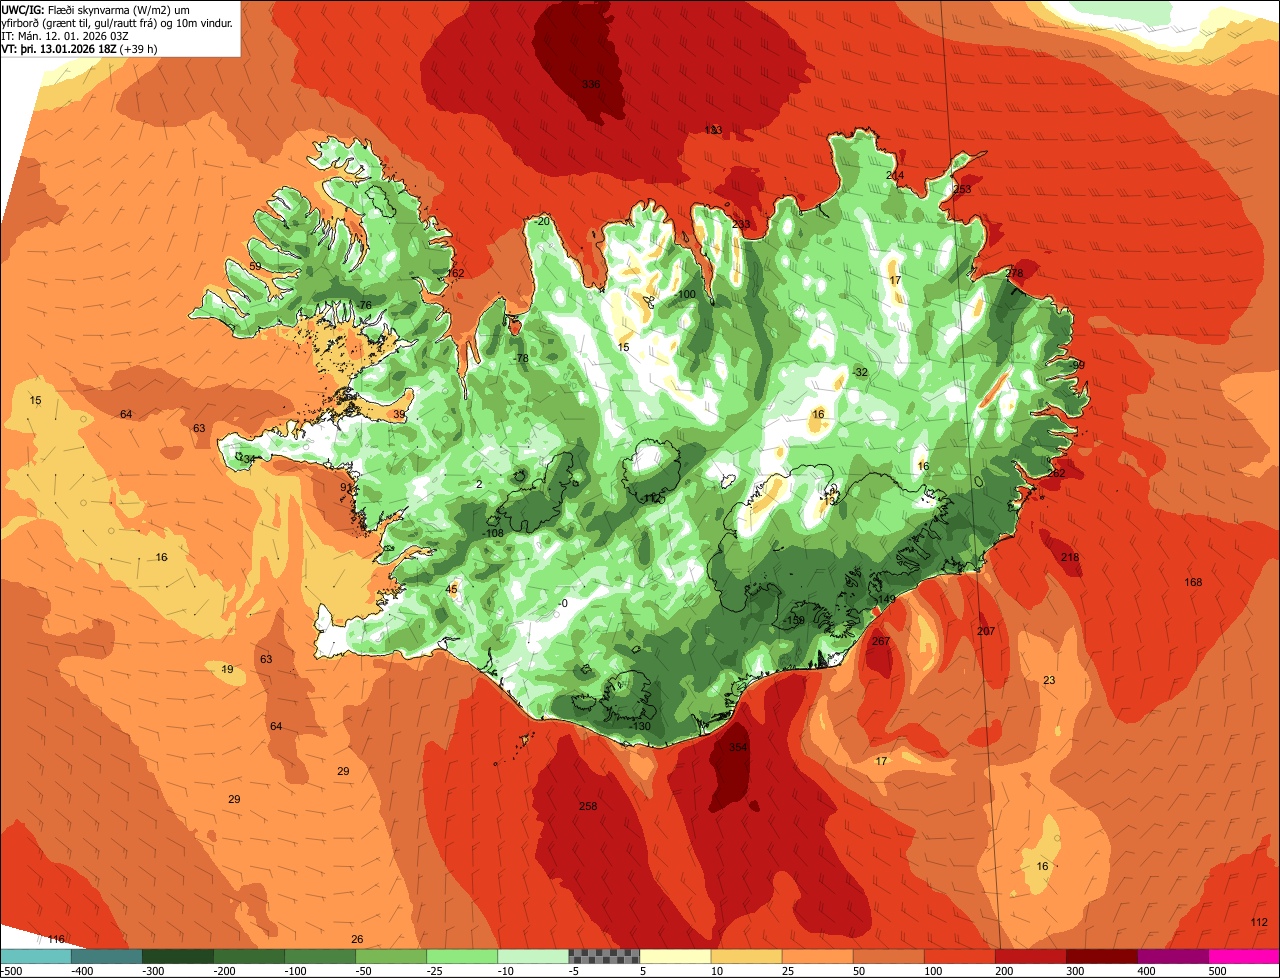Click the red legend swatch between 100 and 200

(959, 957)
